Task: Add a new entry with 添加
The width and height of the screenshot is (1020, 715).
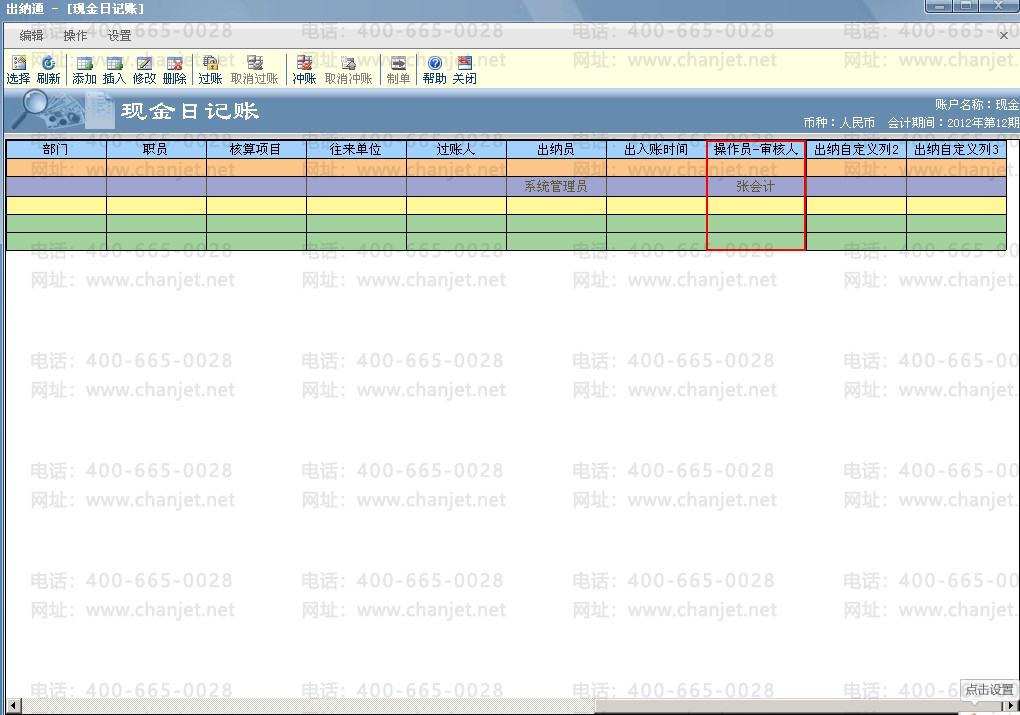Action: [84, 70]
